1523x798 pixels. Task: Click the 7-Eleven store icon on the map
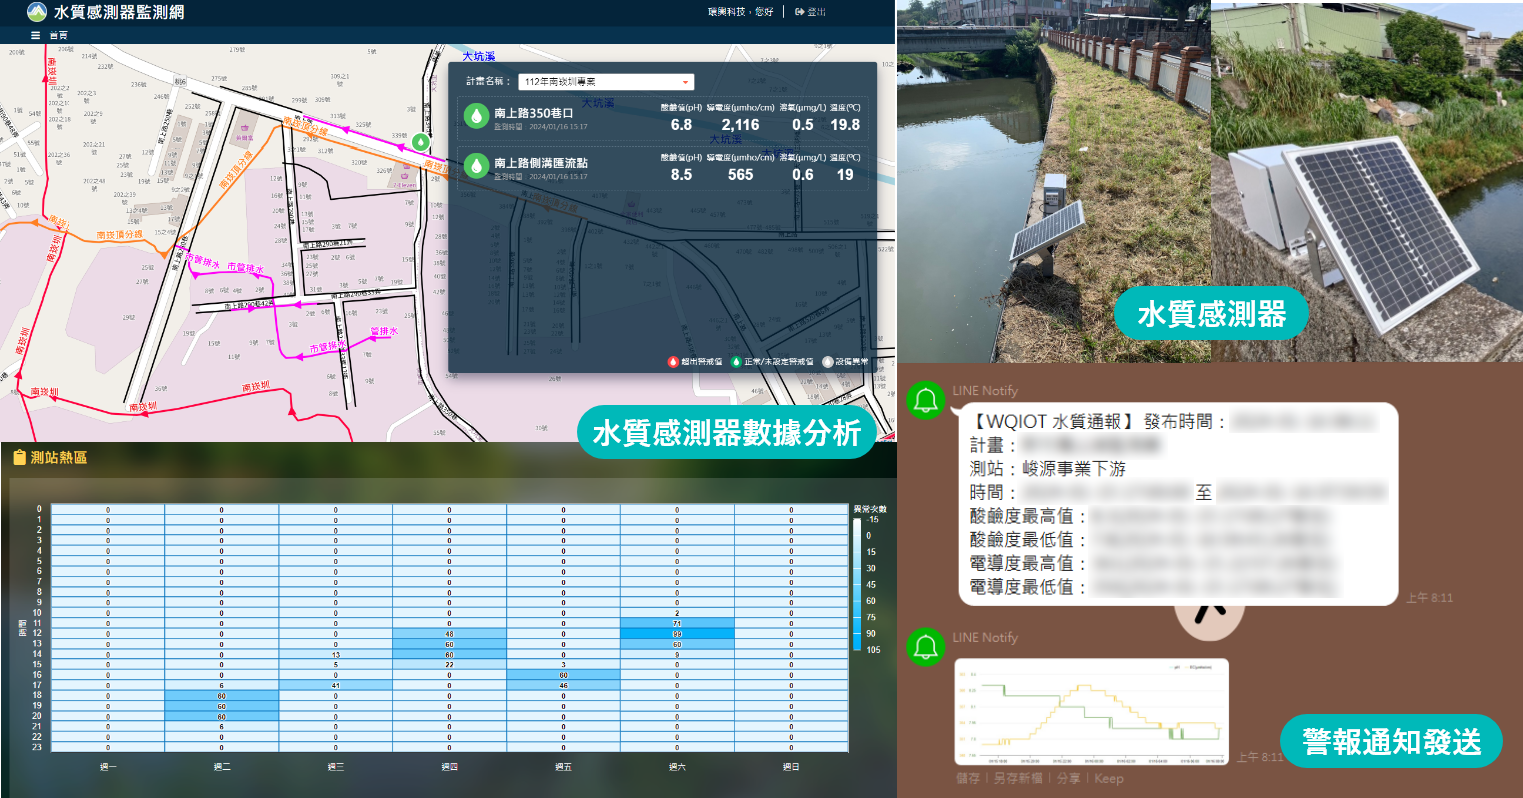pyautogui.click(x=405, y=174)
